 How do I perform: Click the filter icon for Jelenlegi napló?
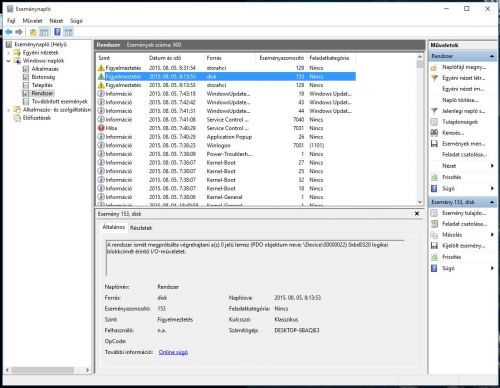(x=434, y=111)
